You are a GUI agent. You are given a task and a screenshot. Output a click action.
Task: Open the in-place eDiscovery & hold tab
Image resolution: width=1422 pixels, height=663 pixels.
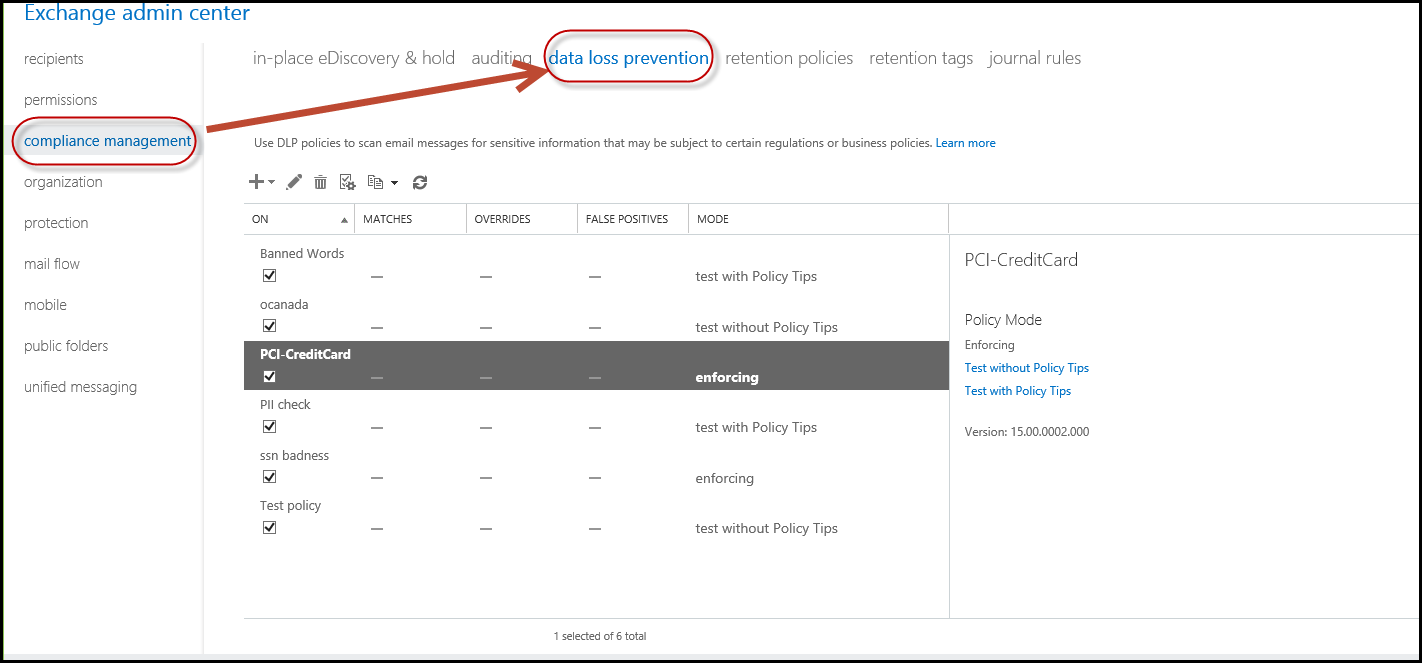pyautogui.click(x=354, y=58)
